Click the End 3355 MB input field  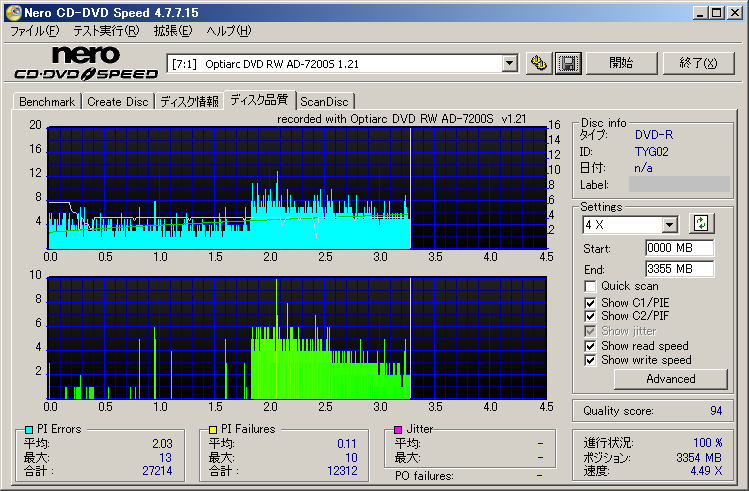tap(679, 269)
